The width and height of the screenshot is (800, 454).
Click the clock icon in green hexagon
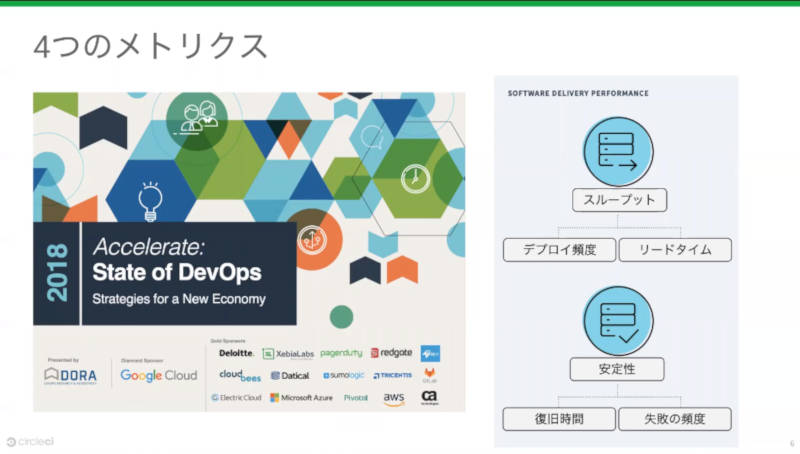point(415,179)
